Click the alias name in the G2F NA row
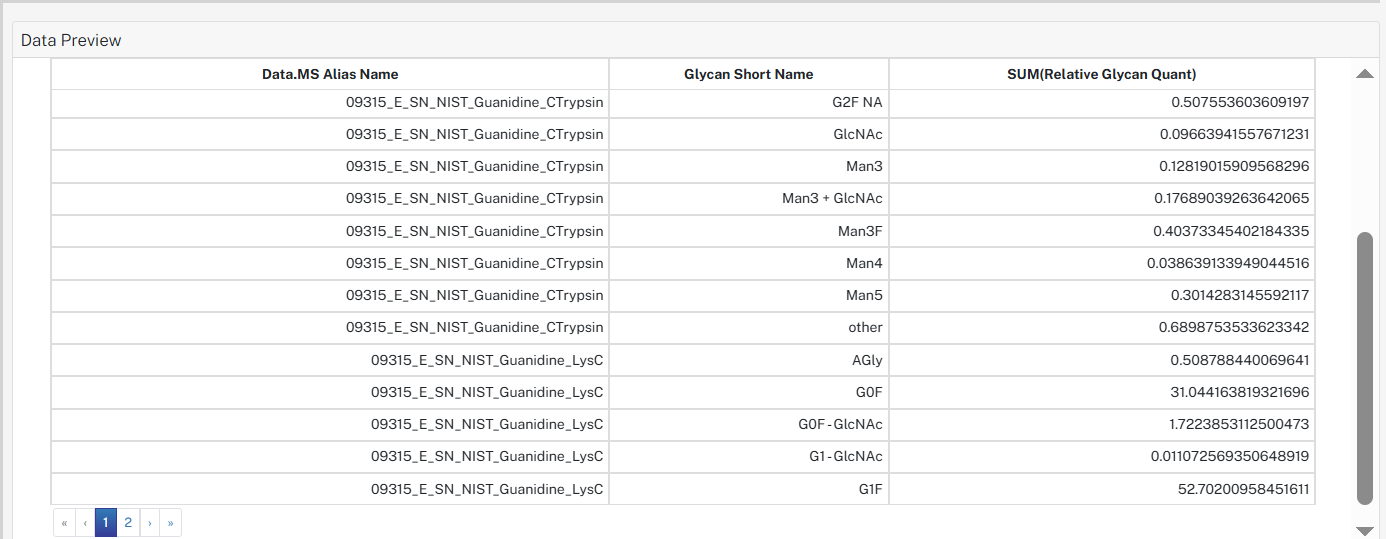 [x=475, y=102]
